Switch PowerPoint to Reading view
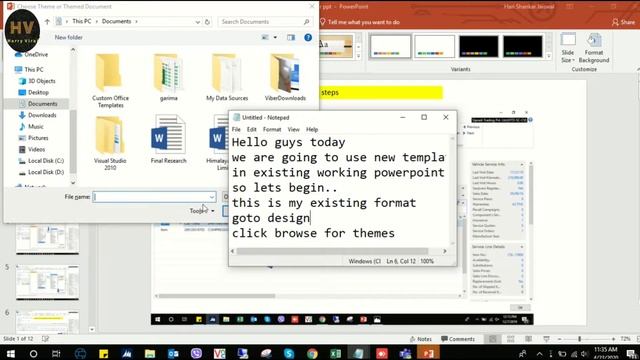This screenshot has width=640, height=360. pos(529,339)
